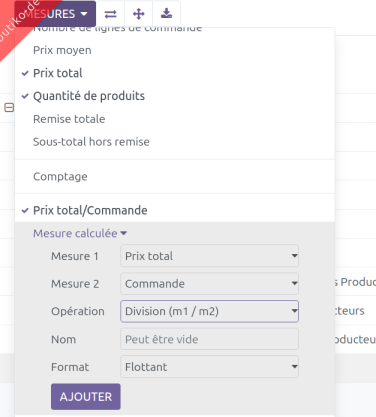Open the MESURES dropdown button
The image size is (376, 417).
coord(55,14)
